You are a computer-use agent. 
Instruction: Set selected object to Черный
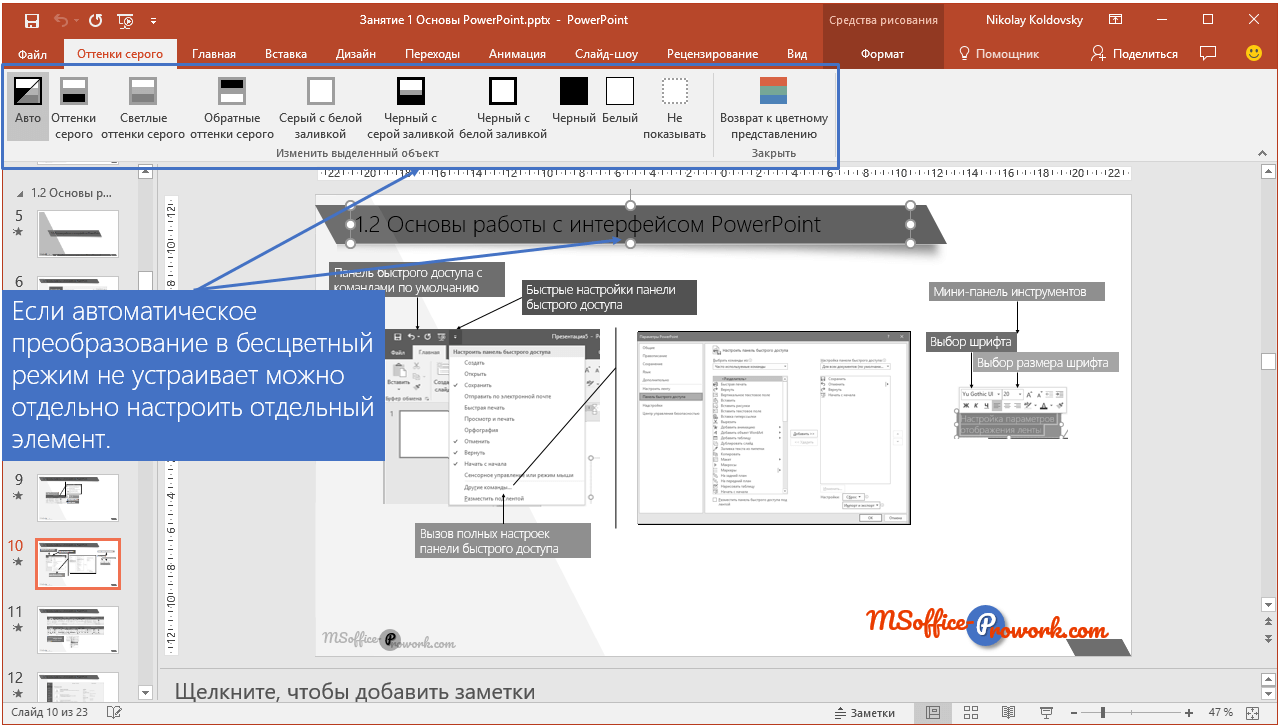[574, 102]
